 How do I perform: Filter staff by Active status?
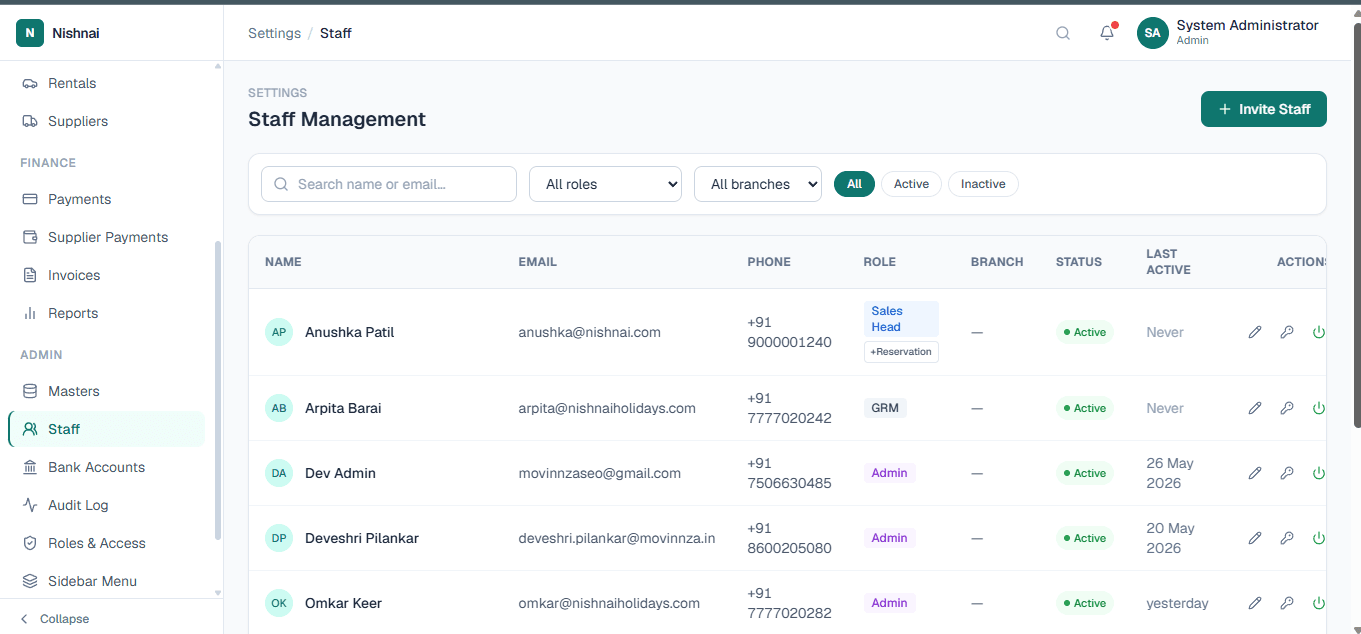tap(911, 184)
